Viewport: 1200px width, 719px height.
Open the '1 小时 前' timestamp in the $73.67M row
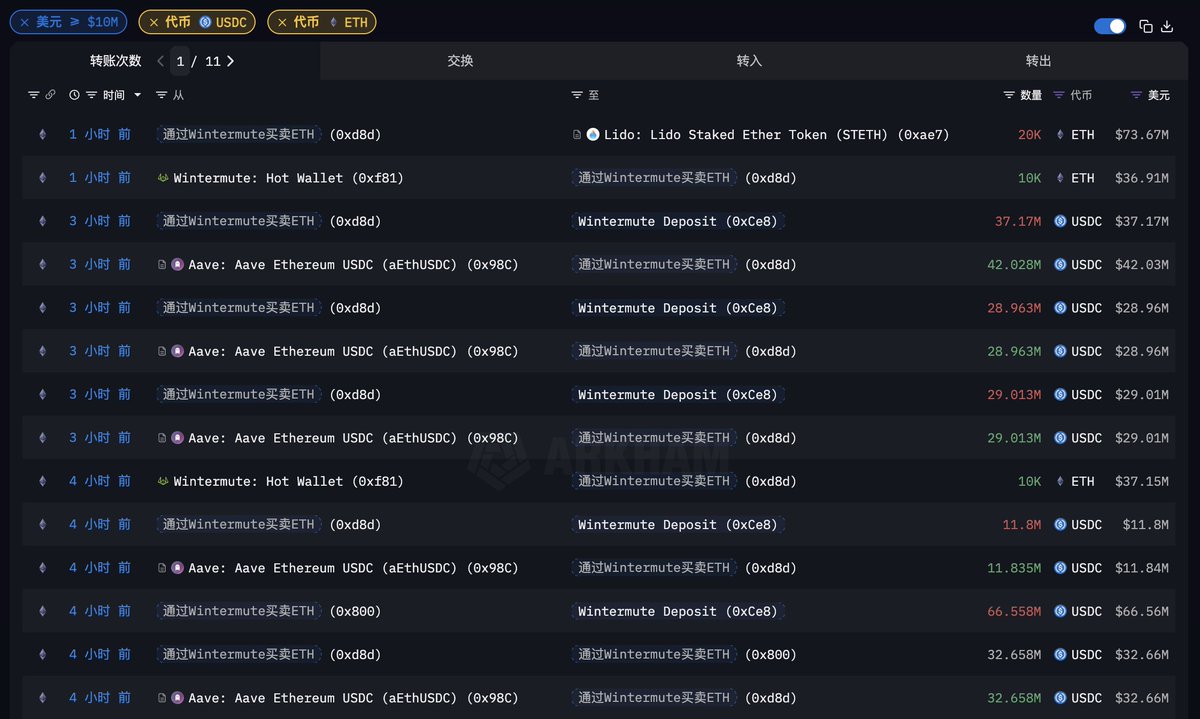[x=100, y=135]
